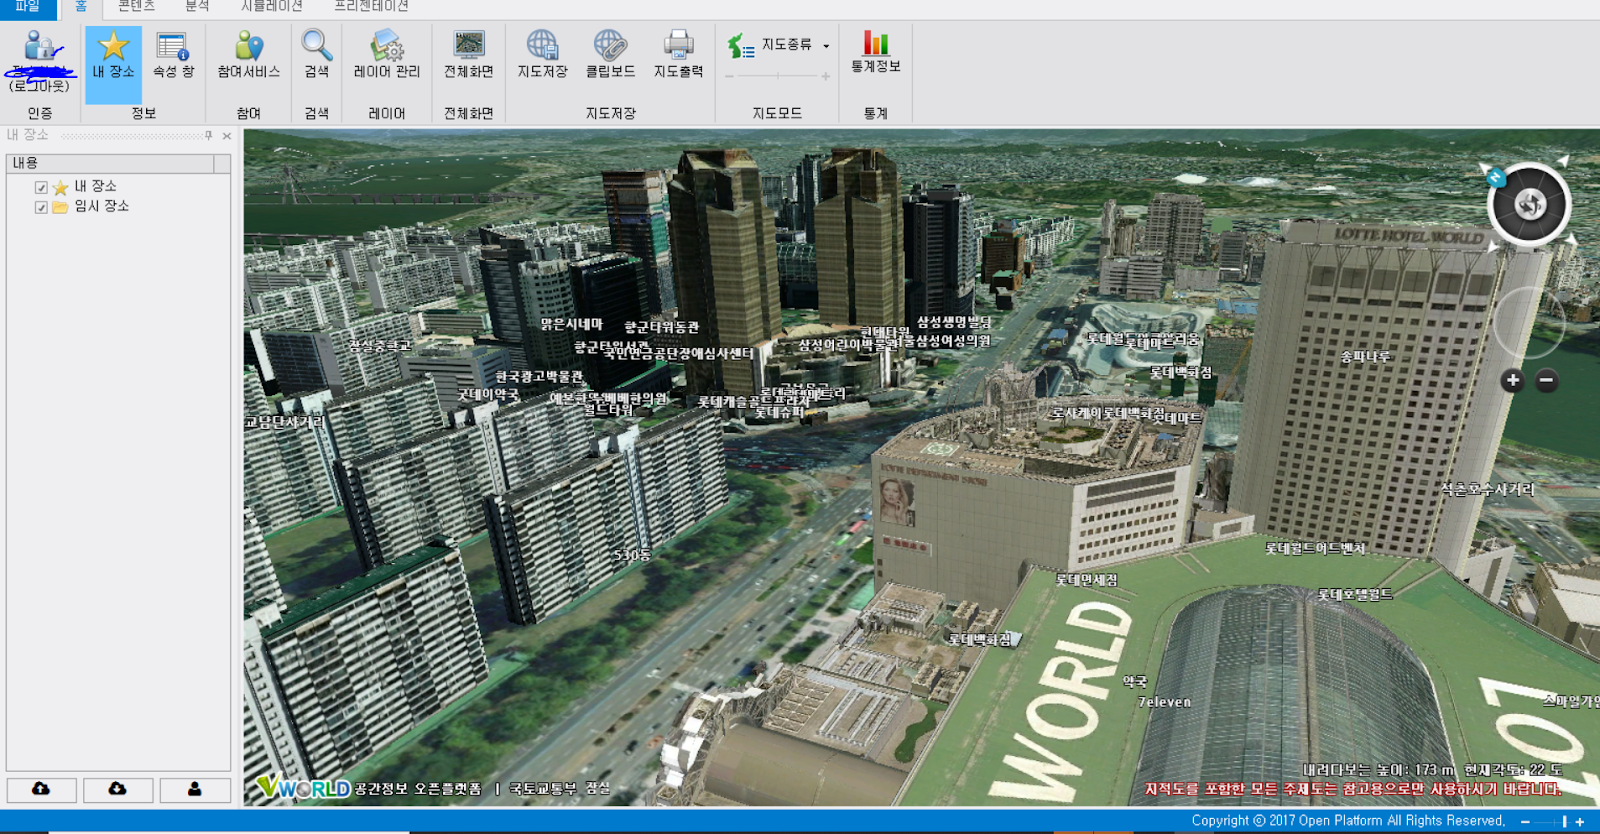1600x834 pixels.
Task: Switch to the 홈 ribbon tab
Action: (x=81, y=7)
